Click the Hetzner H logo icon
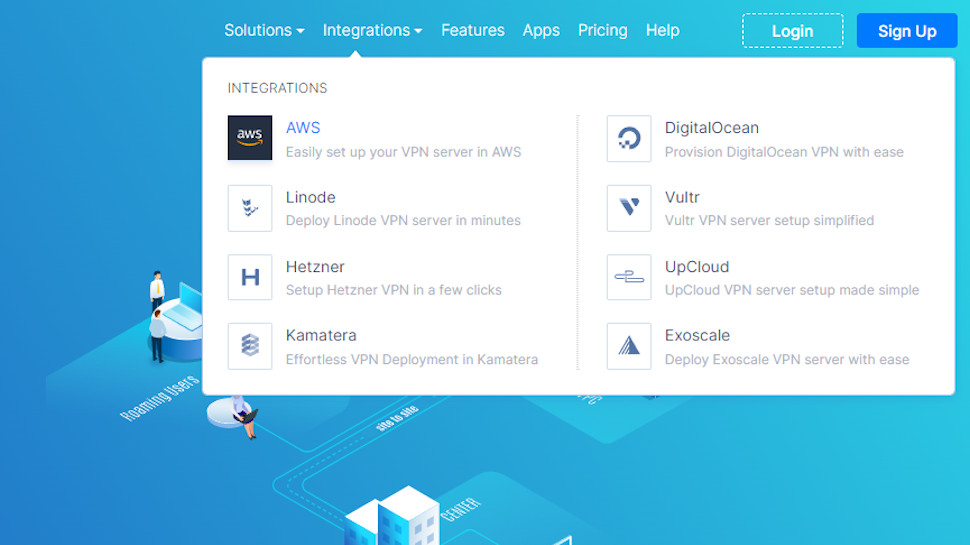The width and height of the screenshot is (970, 545). (250, 277)
